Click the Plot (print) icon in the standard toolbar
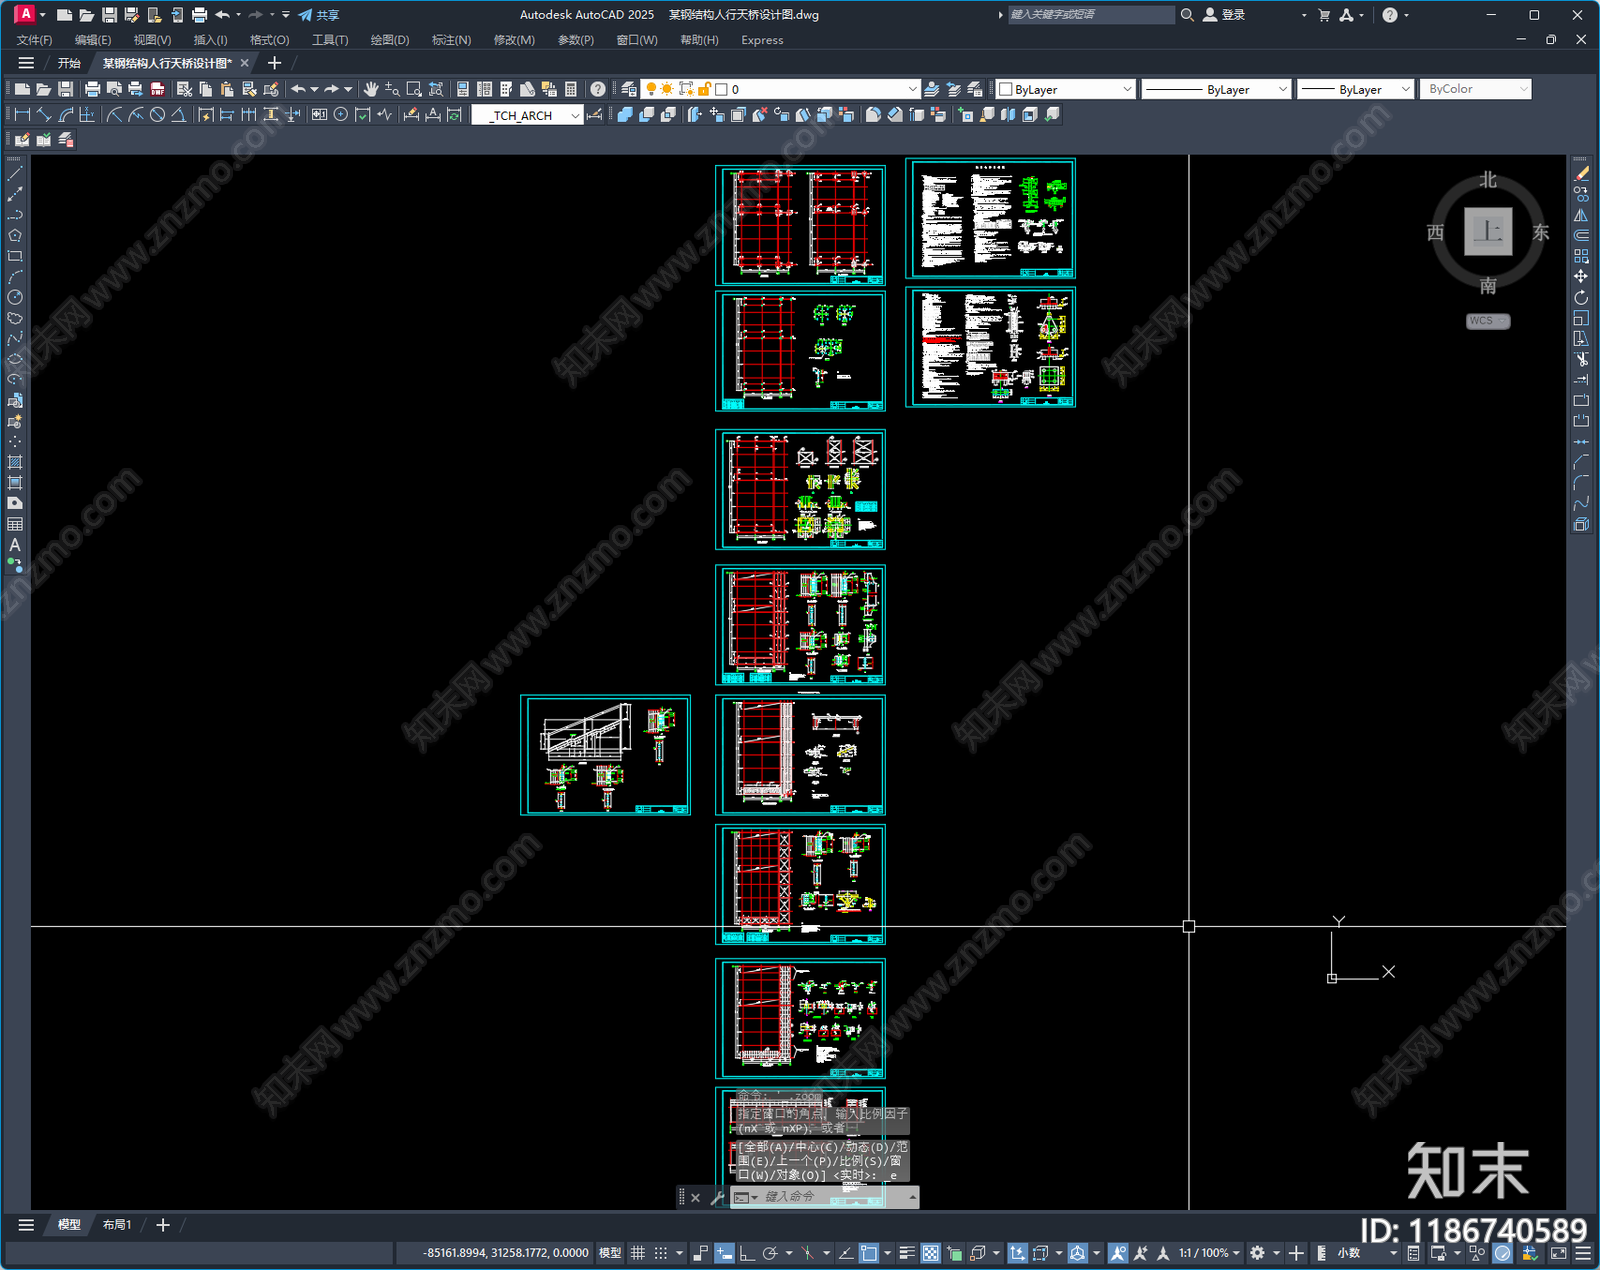 (x=92, y=89)
